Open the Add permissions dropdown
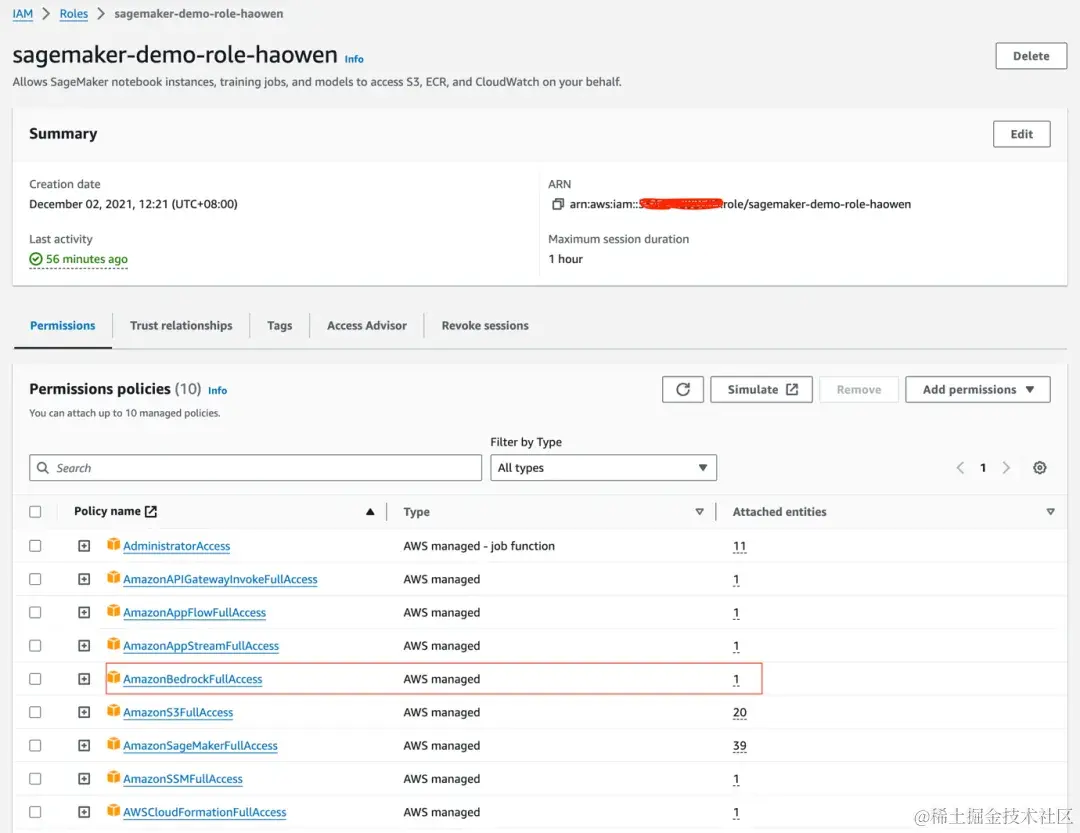 [x=977, y=389]
